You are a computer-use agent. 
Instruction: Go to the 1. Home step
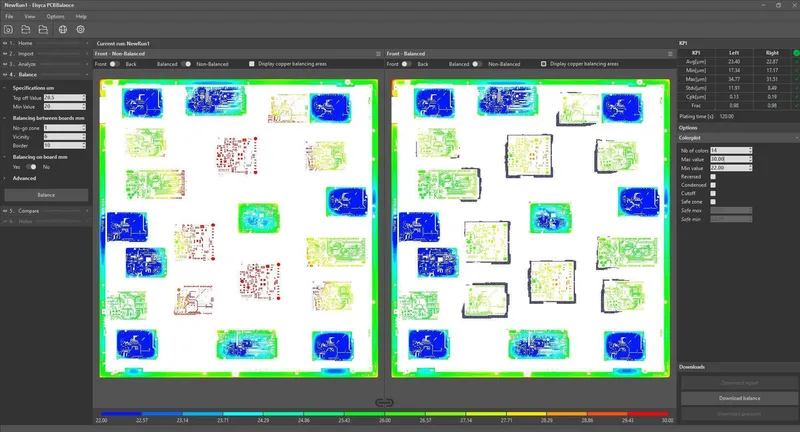(46, 43)
